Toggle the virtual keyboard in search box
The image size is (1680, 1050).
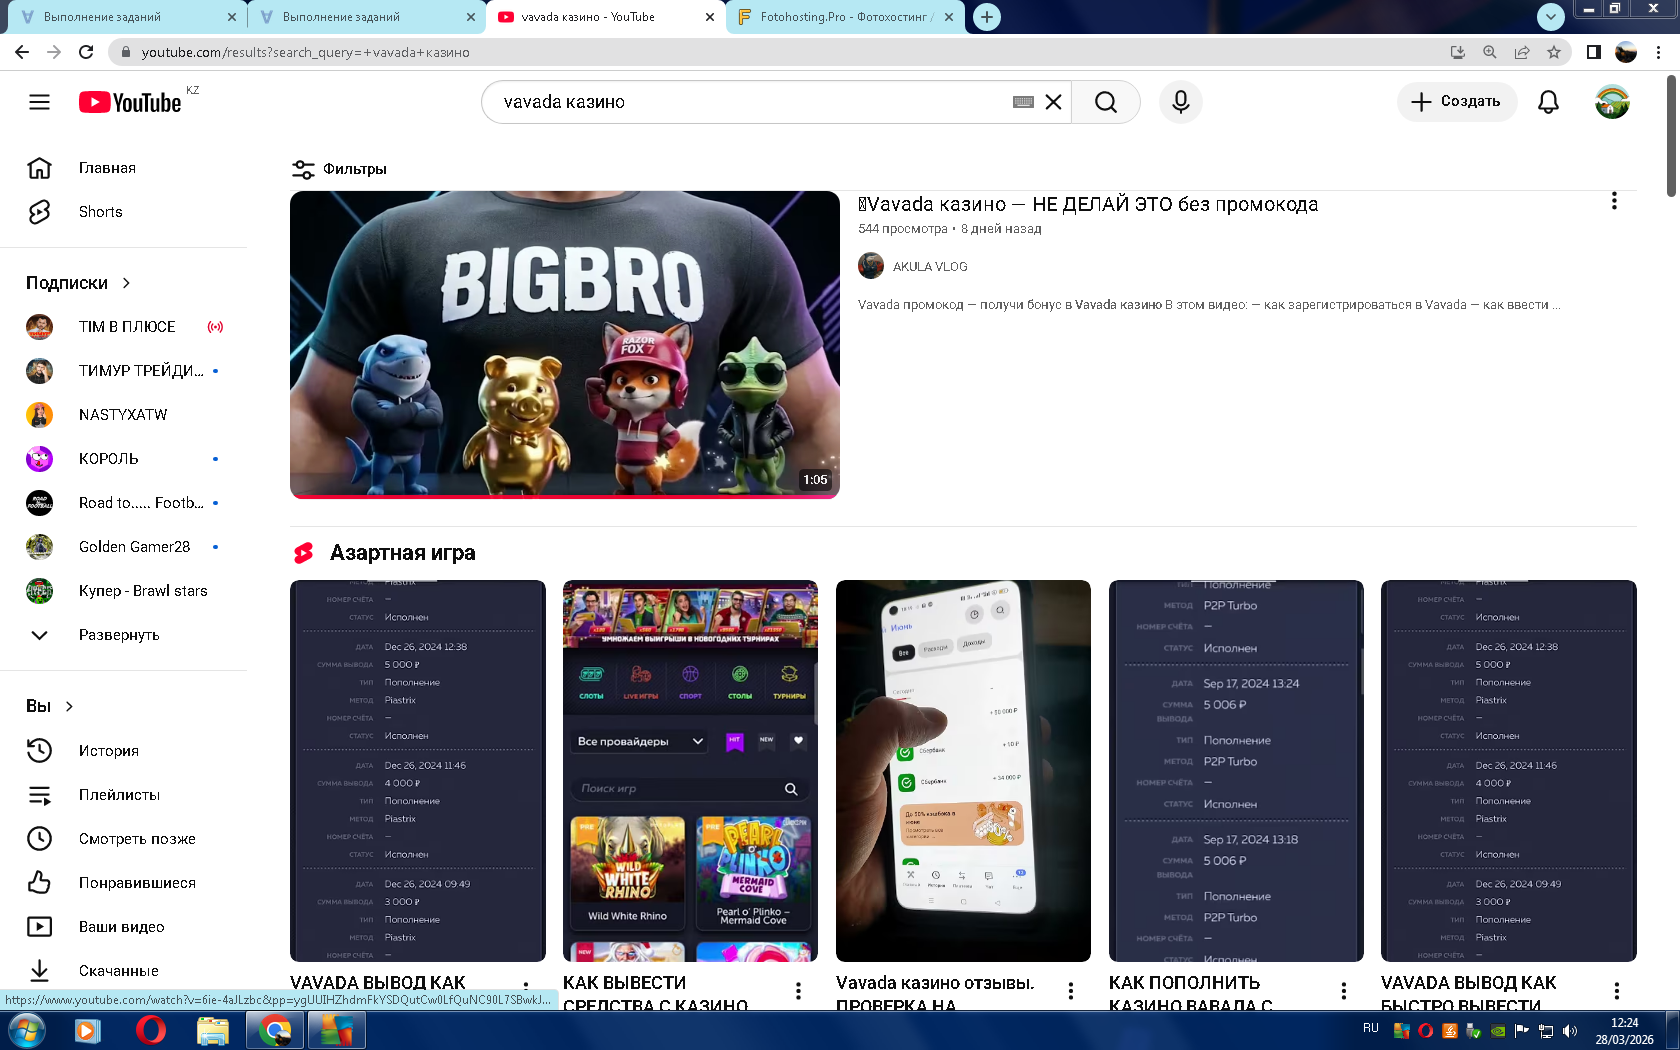[1023, 102]
